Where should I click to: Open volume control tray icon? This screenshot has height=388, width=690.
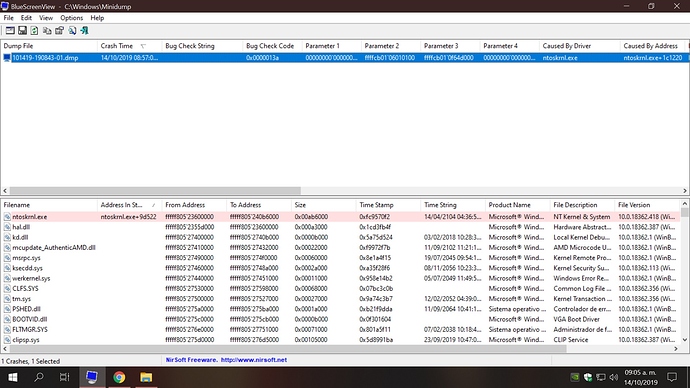pos(613,377)
